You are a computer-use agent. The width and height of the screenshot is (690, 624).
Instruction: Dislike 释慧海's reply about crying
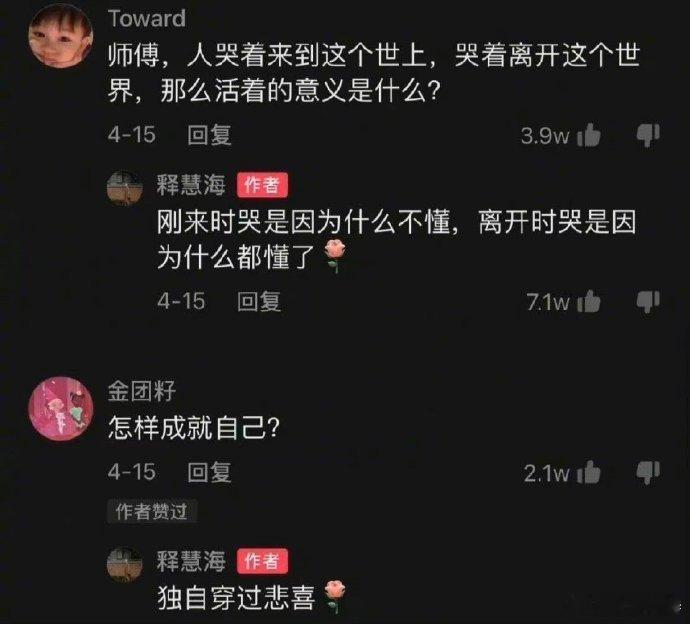(x=648, y=302)
